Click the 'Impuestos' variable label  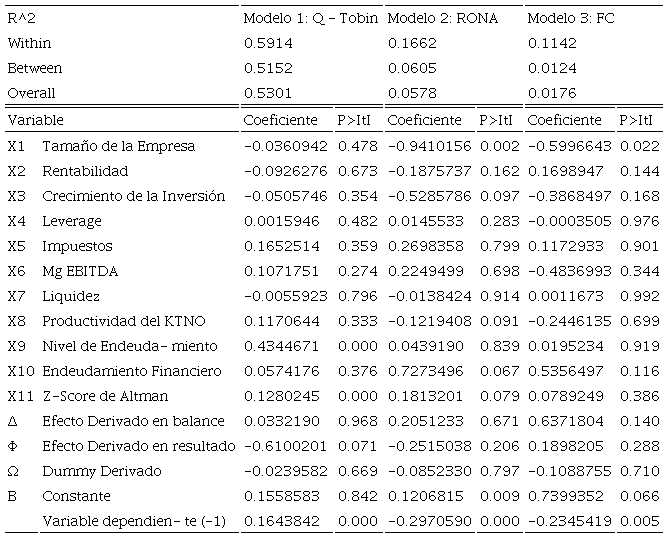(77, 246)
